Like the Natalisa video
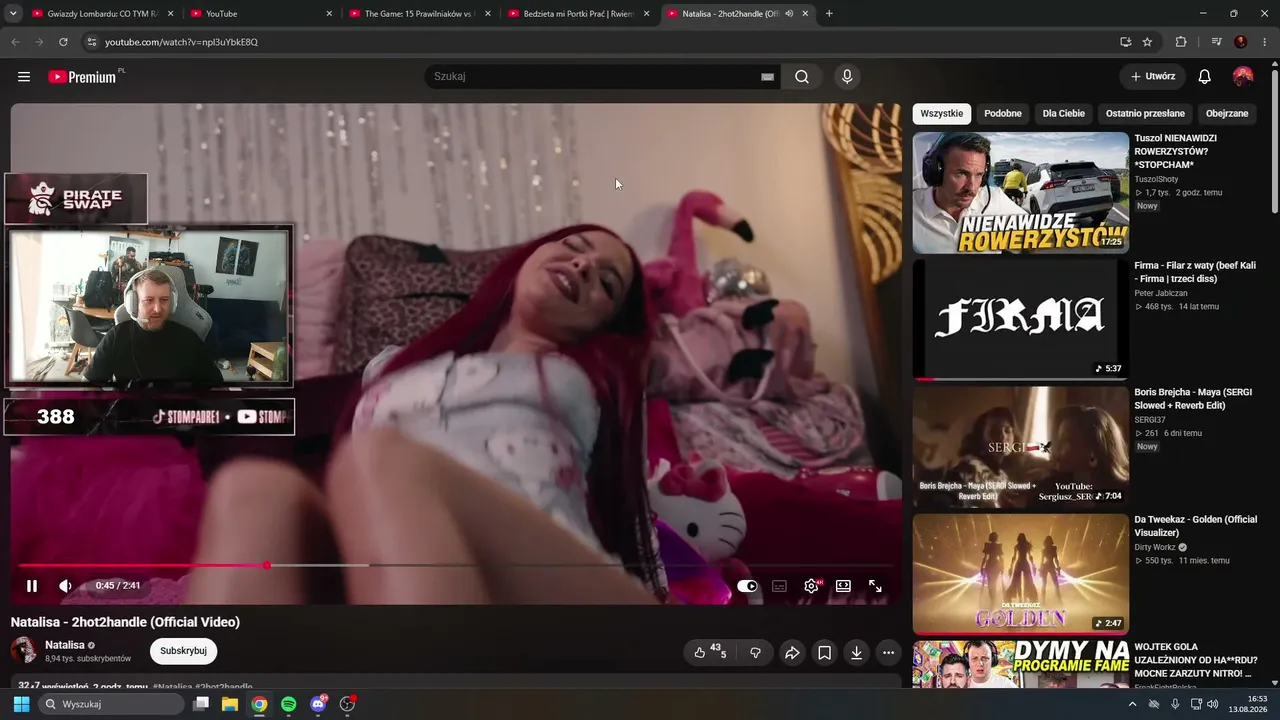The image size is (1280, 720). (709, 652)
